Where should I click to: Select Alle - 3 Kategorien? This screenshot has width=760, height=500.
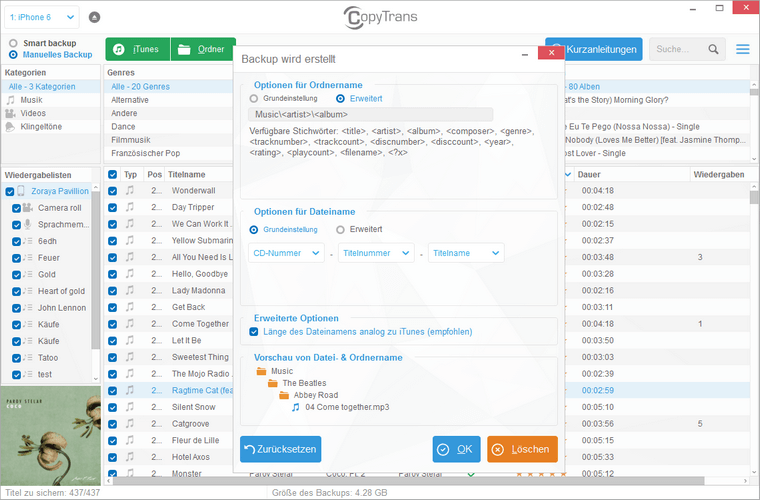pos(51,87)
